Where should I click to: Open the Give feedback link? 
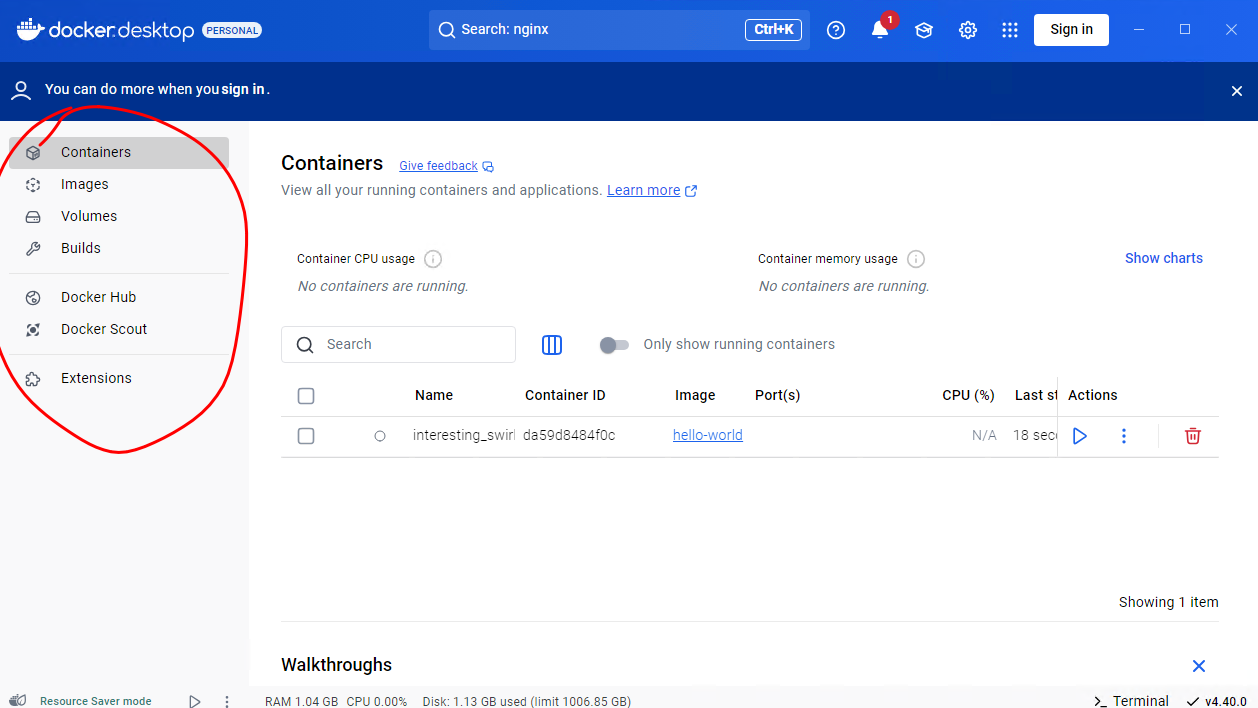446,166
